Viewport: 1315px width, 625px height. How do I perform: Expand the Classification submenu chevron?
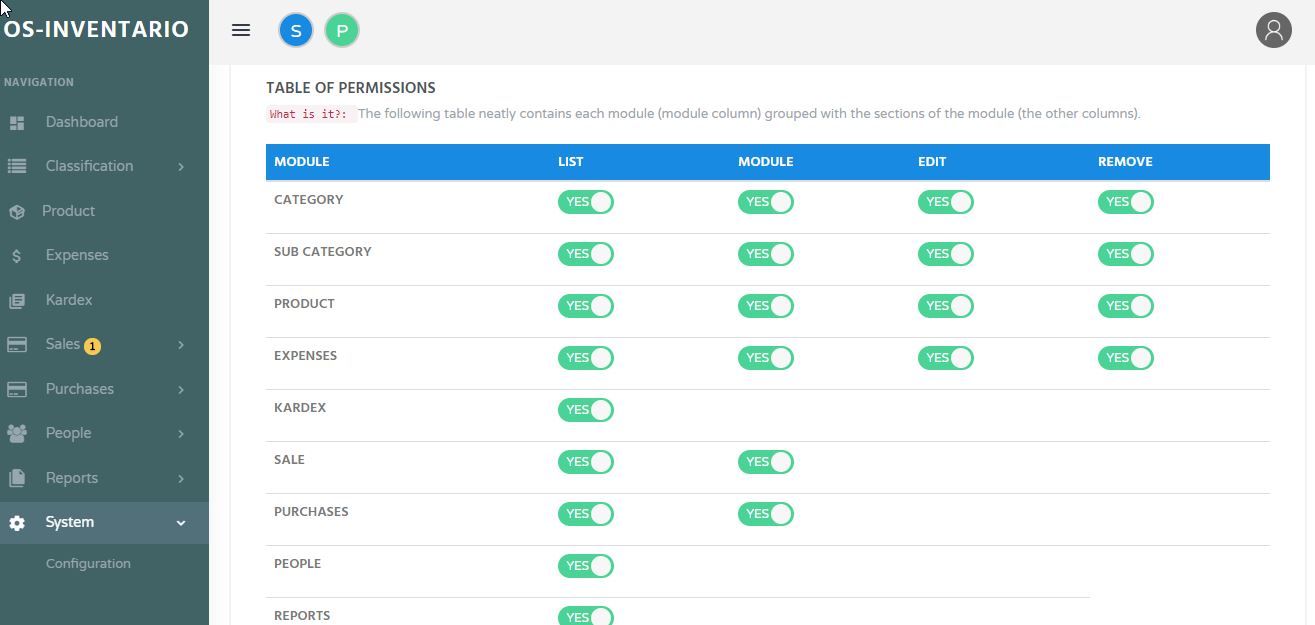(181, 166)
